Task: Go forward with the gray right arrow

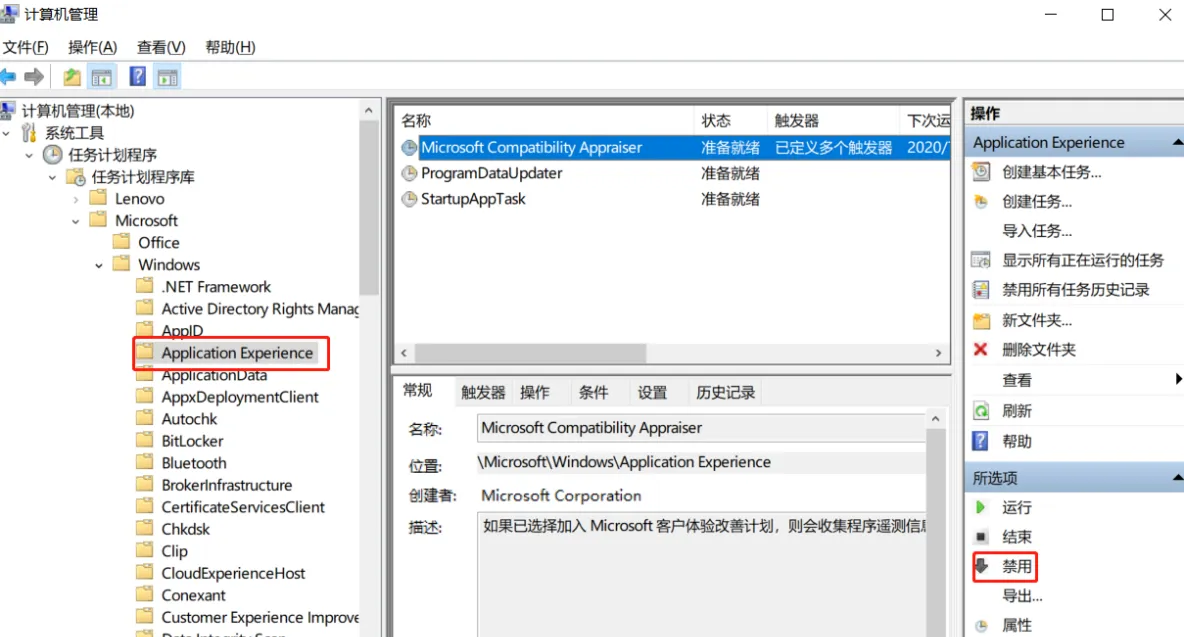Action: (x=34, y=77)
